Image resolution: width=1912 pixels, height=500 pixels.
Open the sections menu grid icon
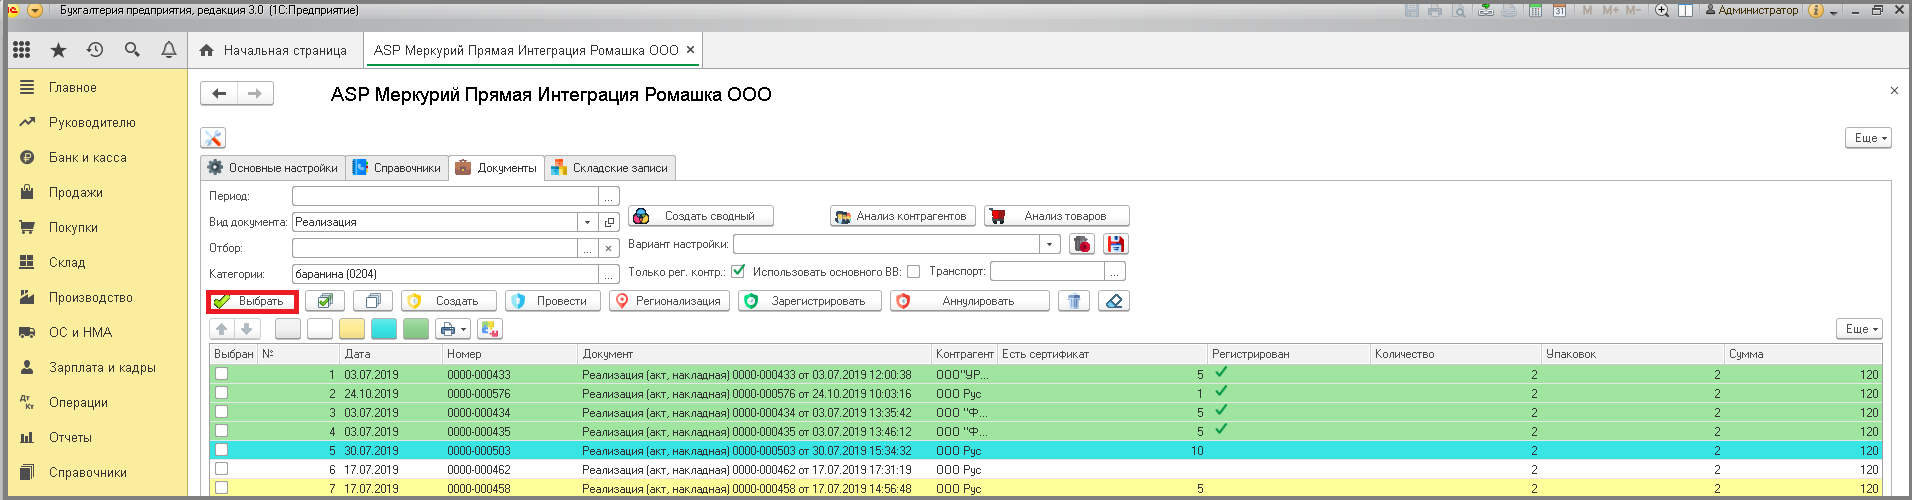[x=22, y=50]
